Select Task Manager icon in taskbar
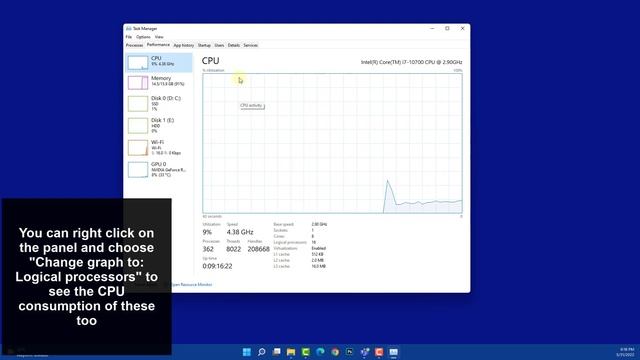 click(x=393, y=352)
